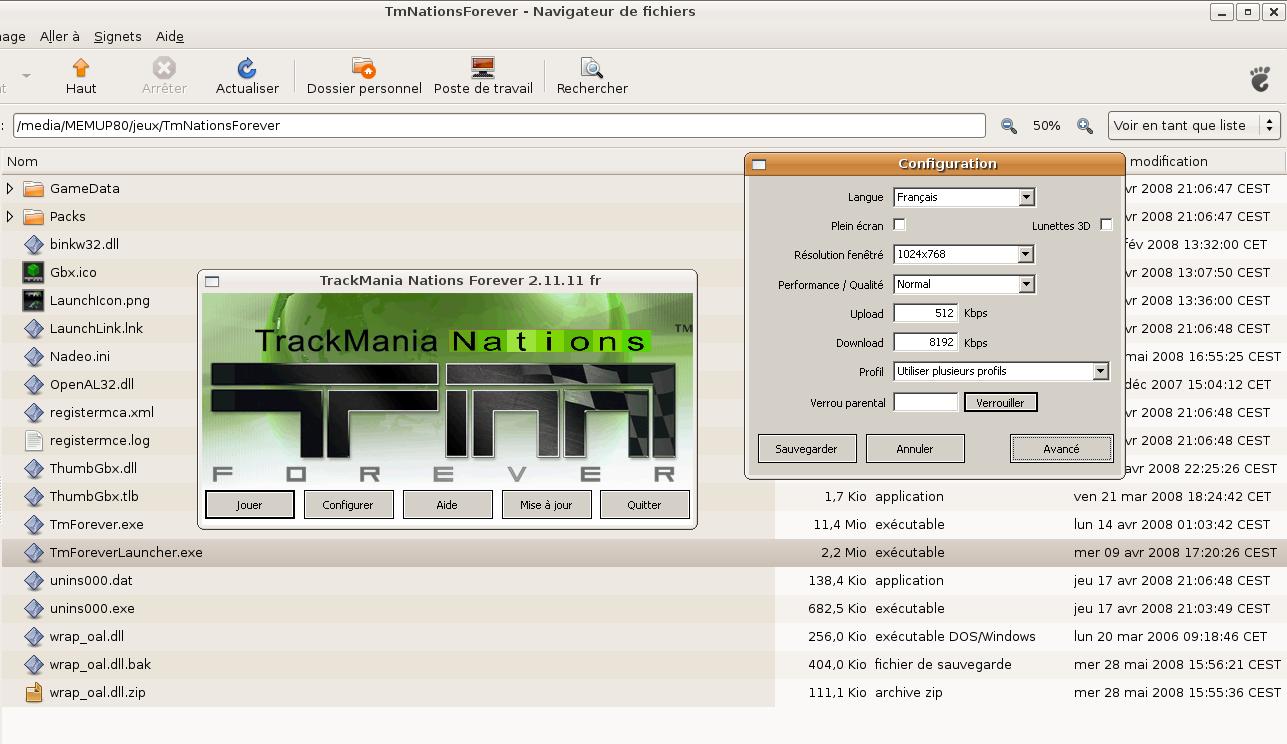Click the Quitter button
Image resolution: width=1287 pixels, height=744 pixels.
[645, 505]
